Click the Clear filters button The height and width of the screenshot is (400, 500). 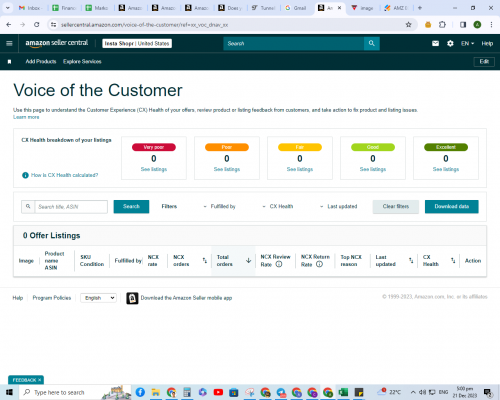click(396, 207)
